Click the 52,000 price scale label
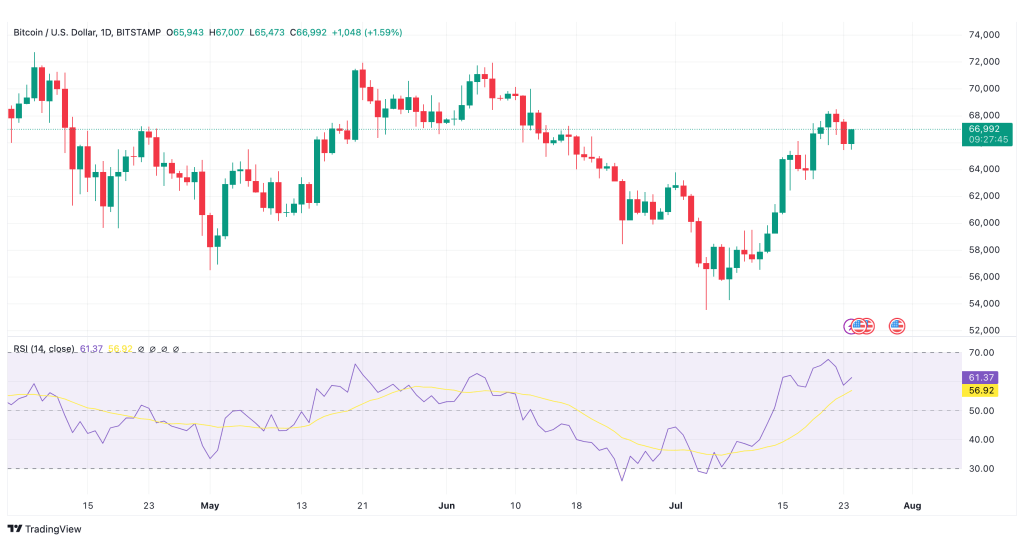The width and height of the screenshot is (1024, 542). pyautogui.click(x=984, y=330)
